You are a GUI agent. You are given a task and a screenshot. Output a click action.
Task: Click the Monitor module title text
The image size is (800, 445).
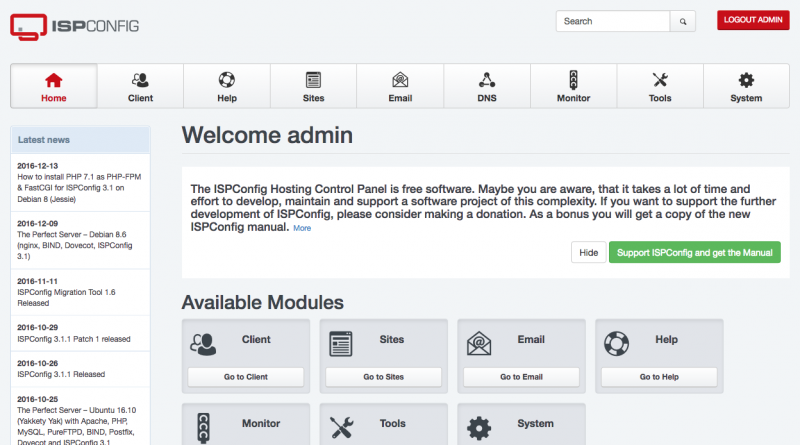(x=261, y=424)
